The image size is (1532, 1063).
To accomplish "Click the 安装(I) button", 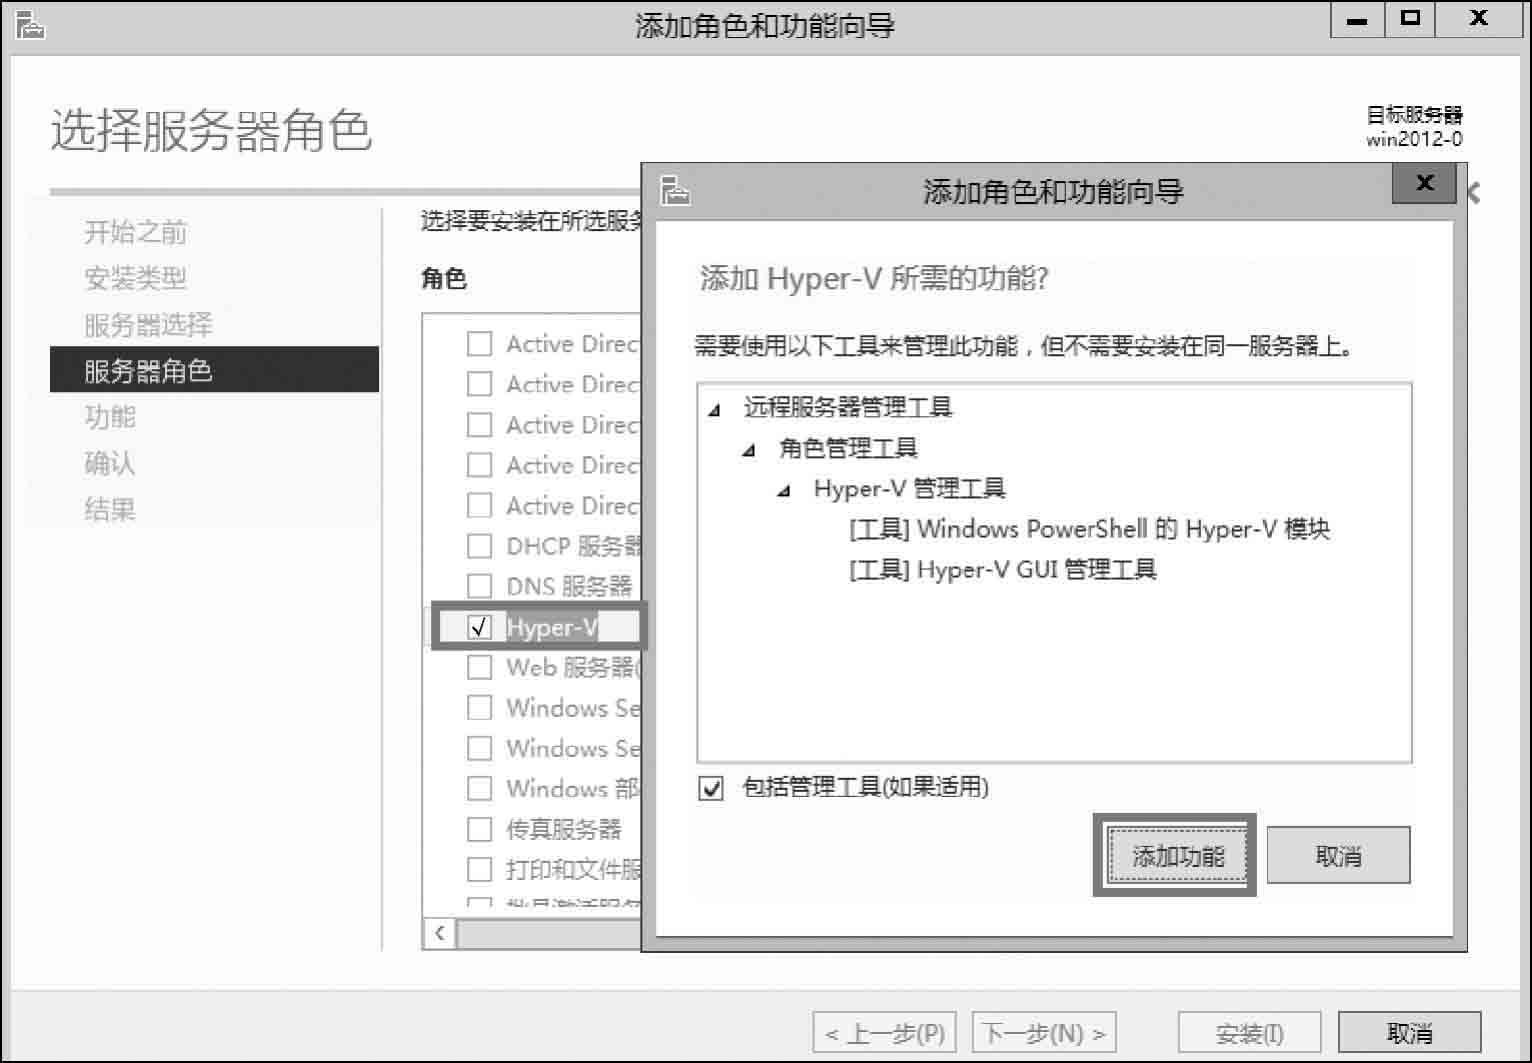I will coord(1249,1033).
